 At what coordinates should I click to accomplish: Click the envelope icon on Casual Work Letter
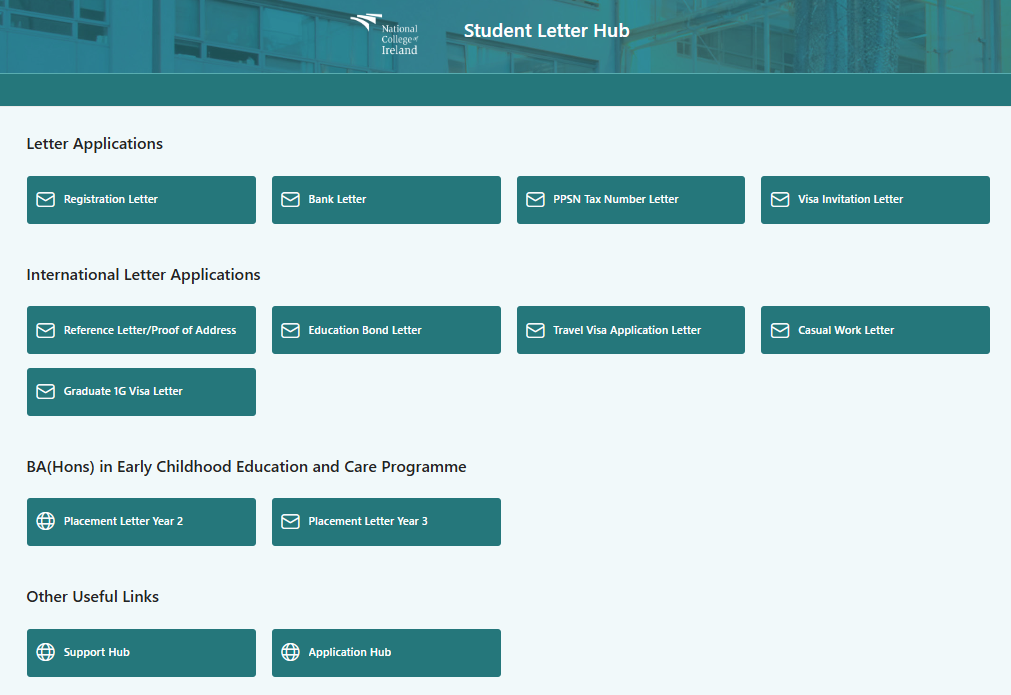click(780, 330)
